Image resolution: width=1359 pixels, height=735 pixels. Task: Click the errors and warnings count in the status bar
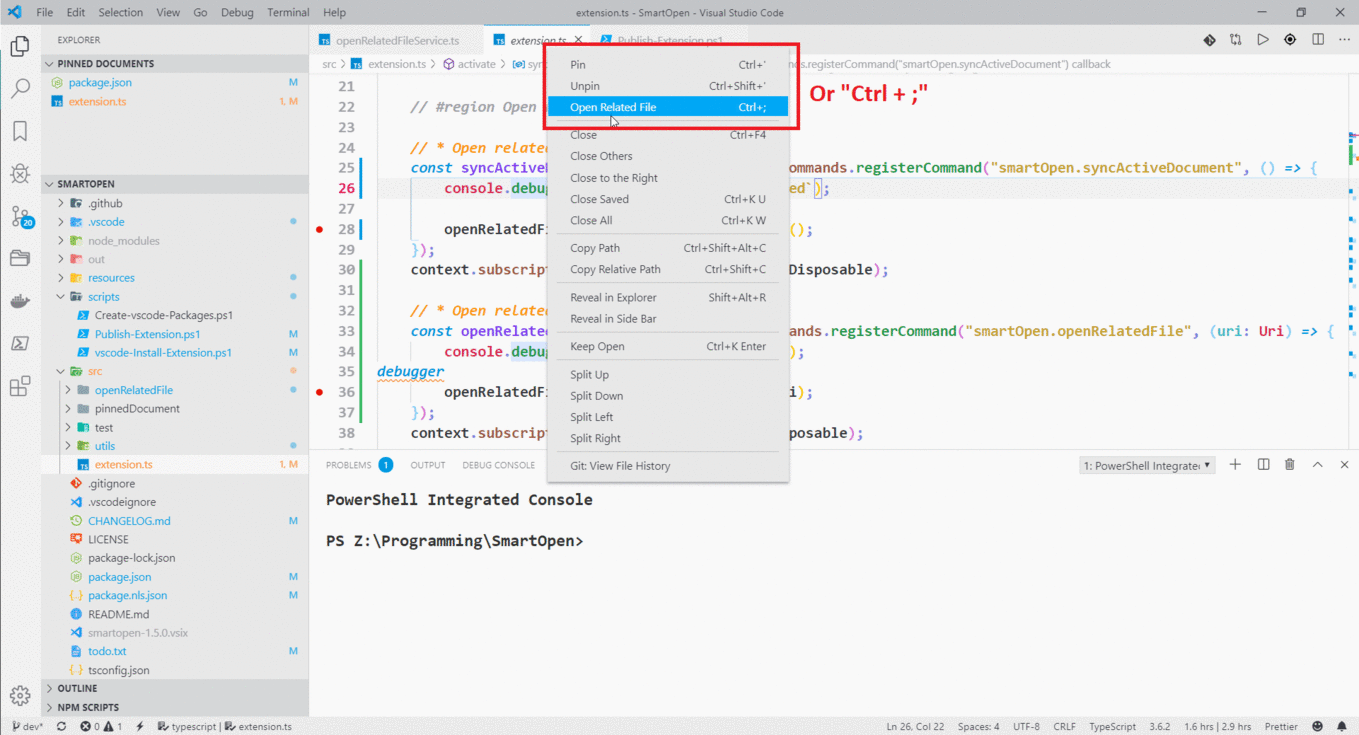click(x=101, y=727)
